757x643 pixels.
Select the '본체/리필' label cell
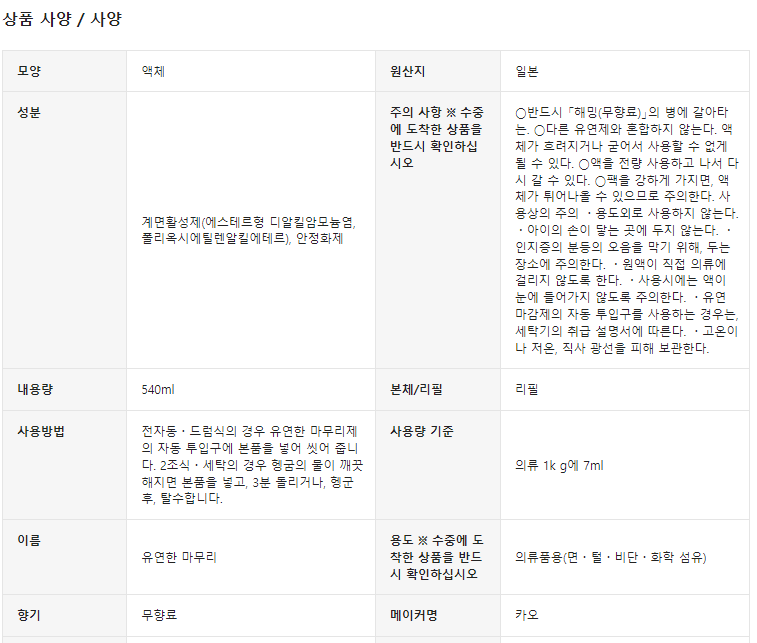(x=438, y=390)
